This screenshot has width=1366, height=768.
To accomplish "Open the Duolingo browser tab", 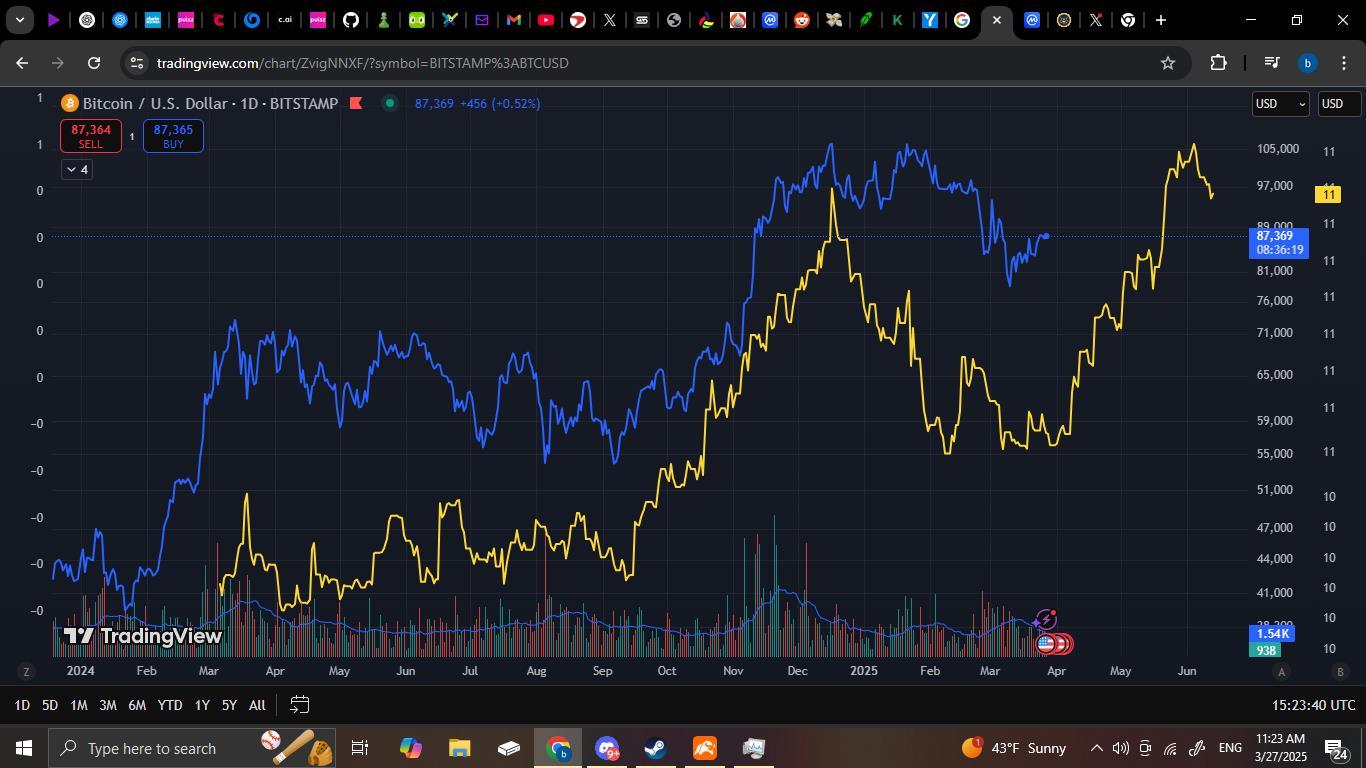I will 416,20.
